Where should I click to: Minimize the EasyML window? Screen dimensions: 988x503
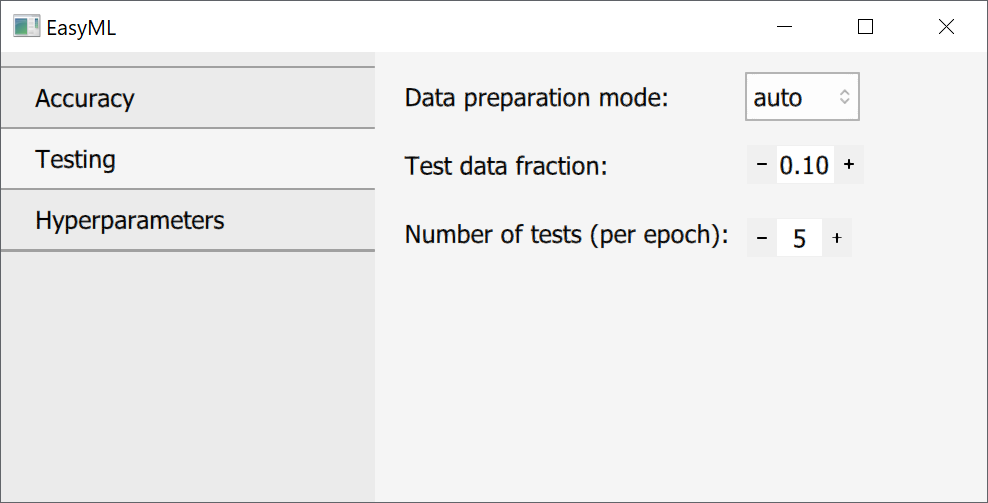pos(785,27)
